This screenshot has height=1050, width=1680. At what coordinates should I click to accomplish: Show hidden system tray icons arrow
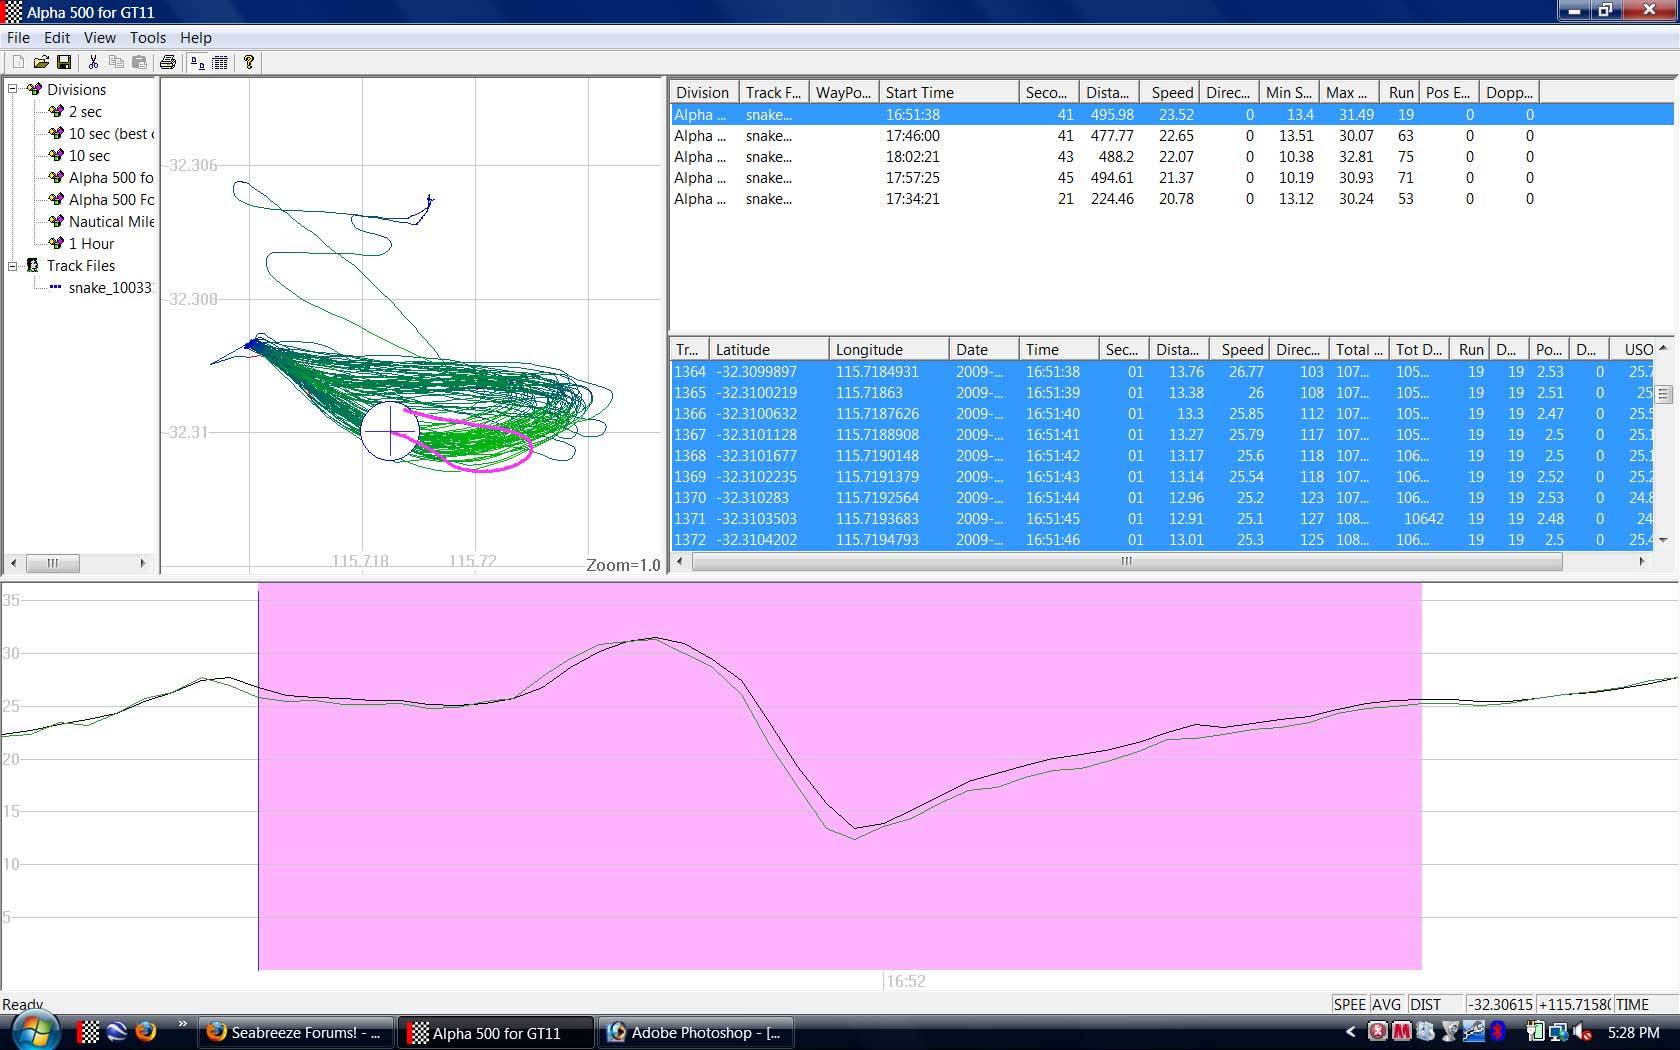[1350, 1032]
